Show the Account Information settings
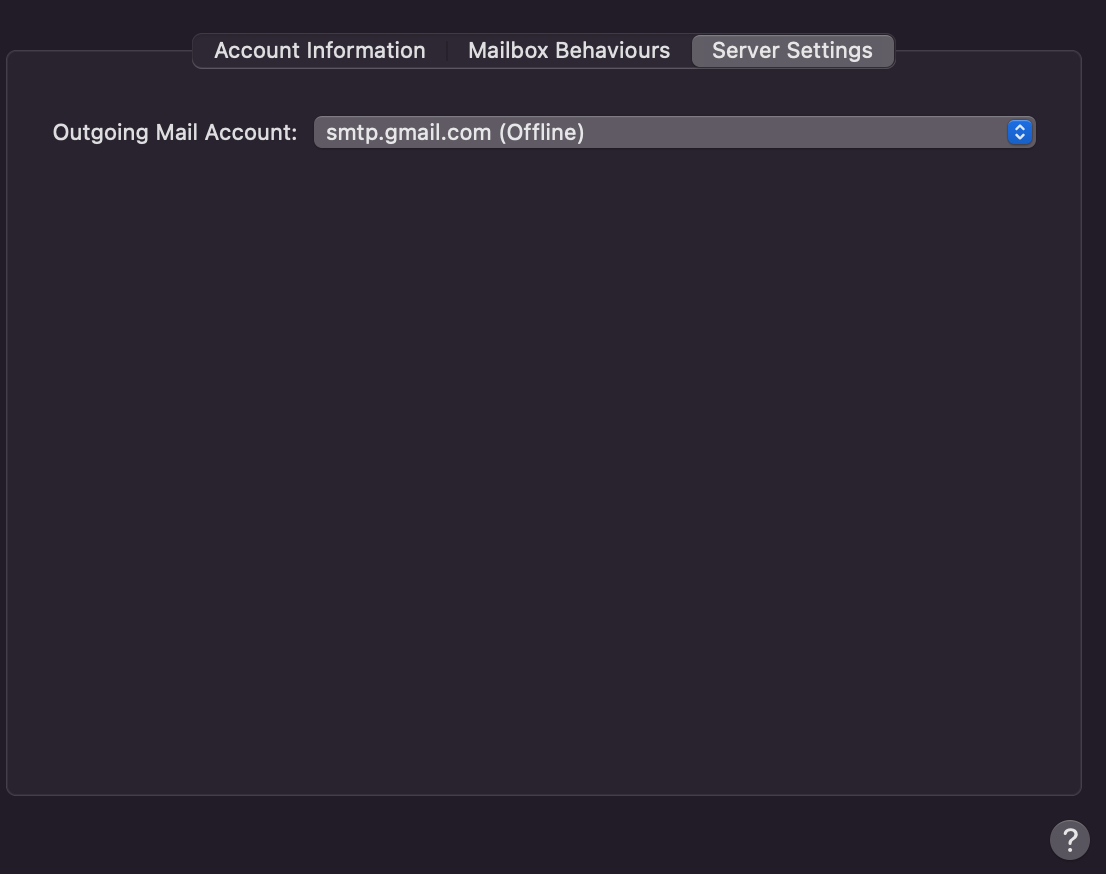 click(319, 51)
